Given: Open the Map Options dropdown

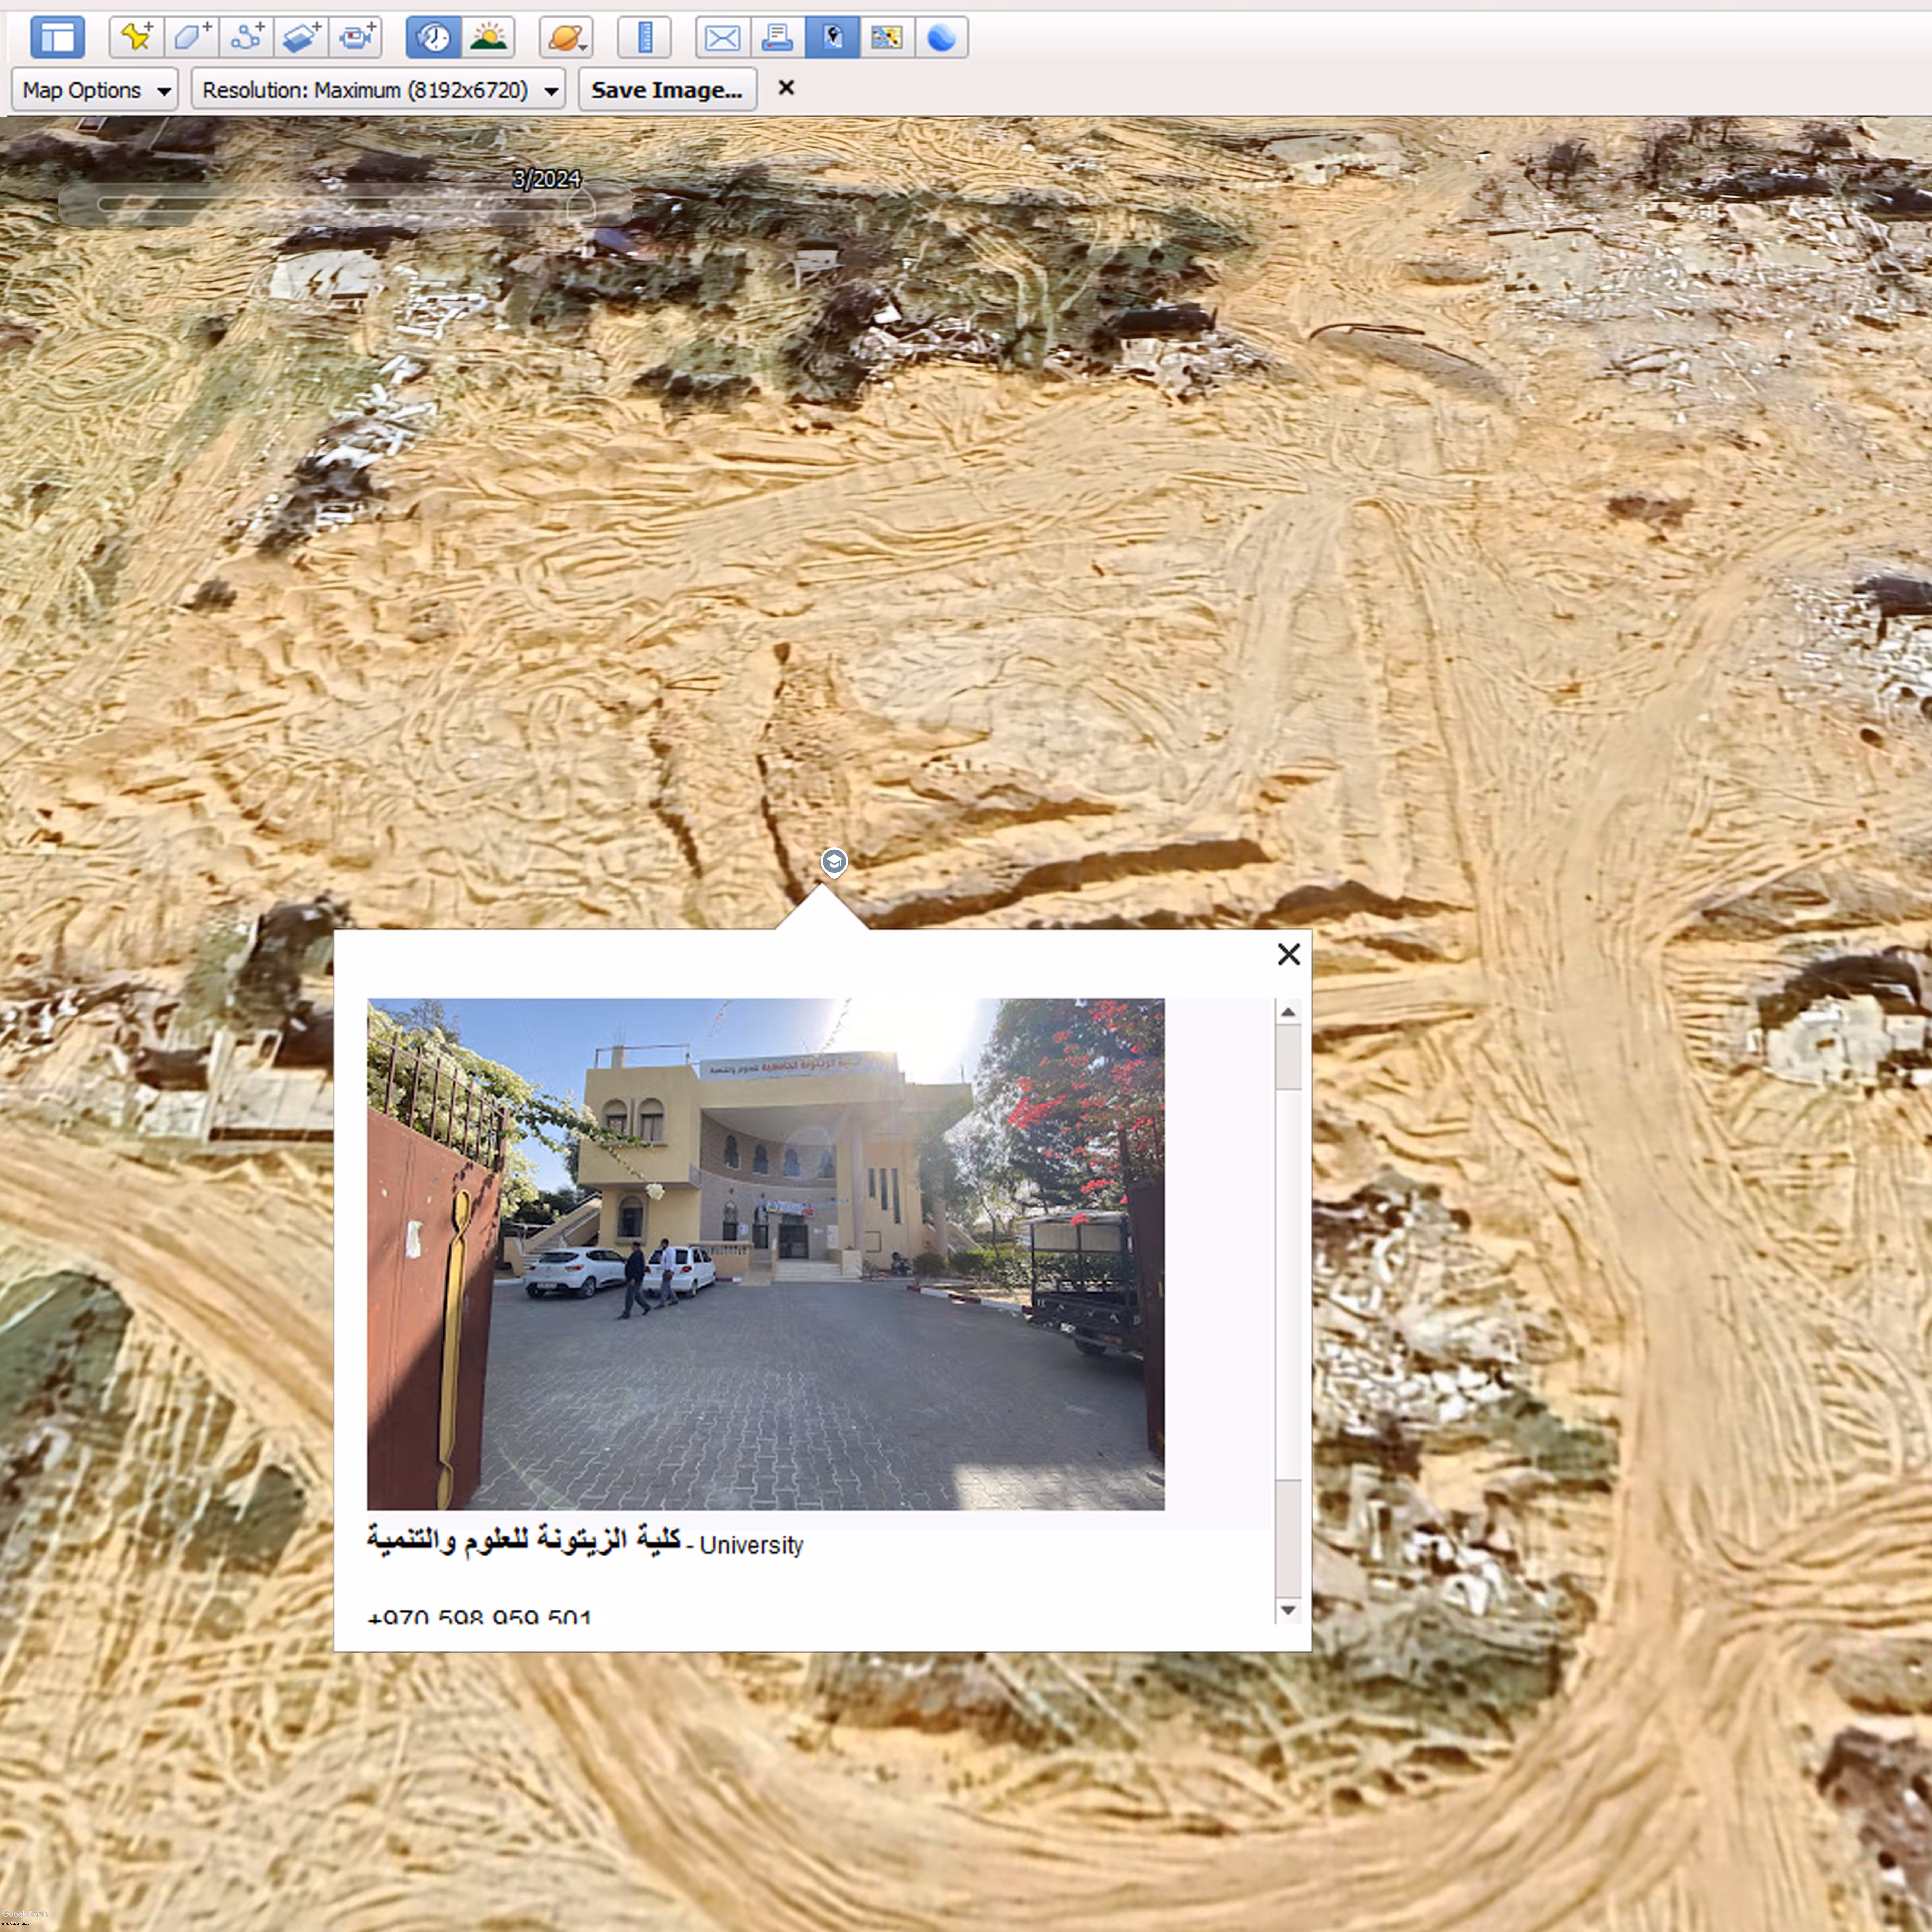Looking at the screenshot, I should click(x=95, y=90).
